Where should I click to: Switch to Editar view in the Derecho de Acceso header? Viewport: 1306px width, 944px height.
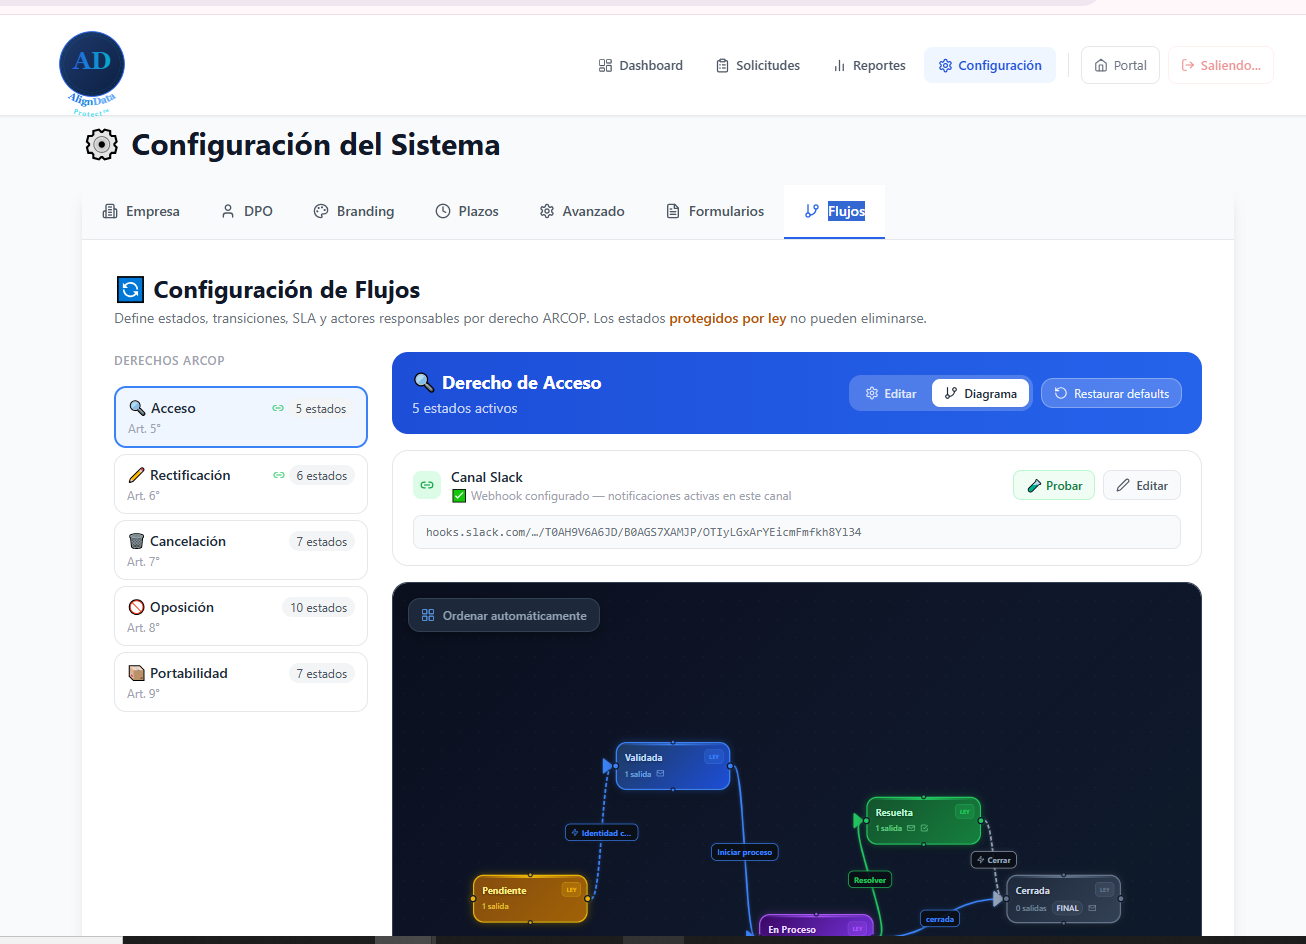(891, 393)
